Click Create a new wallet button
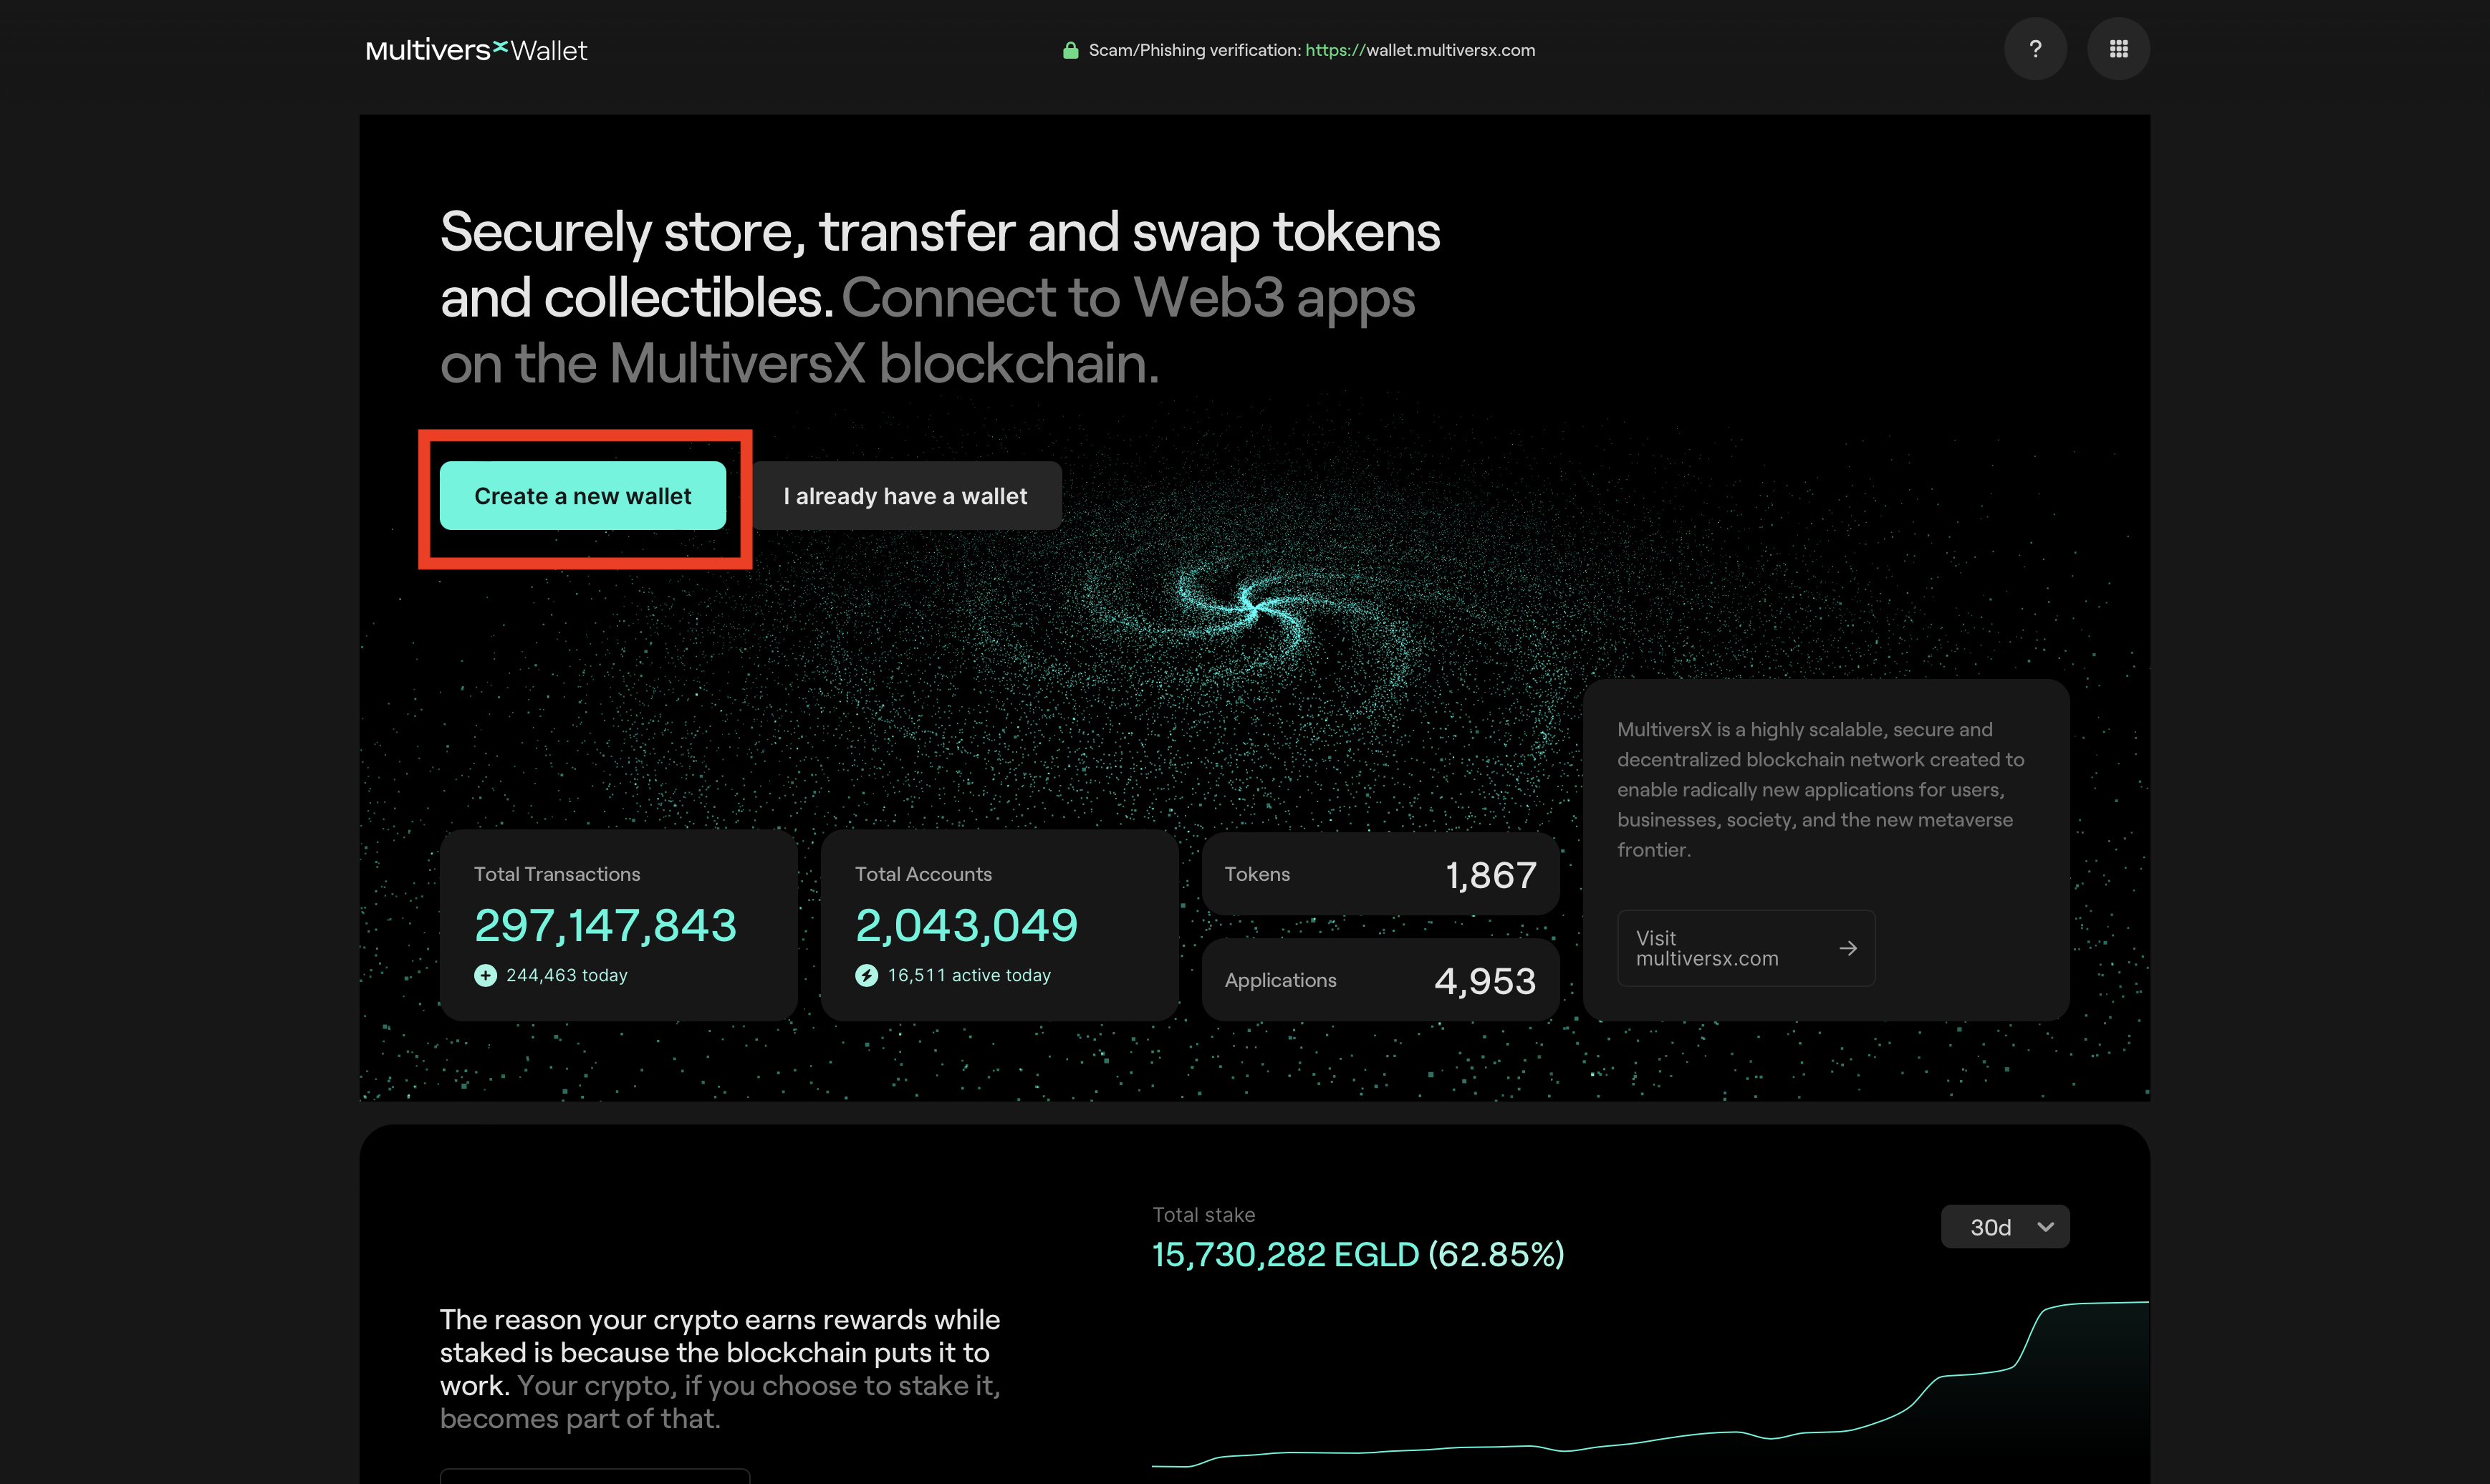The width and height of the screenshot is (2490, 1484). [x=583, y=495]
